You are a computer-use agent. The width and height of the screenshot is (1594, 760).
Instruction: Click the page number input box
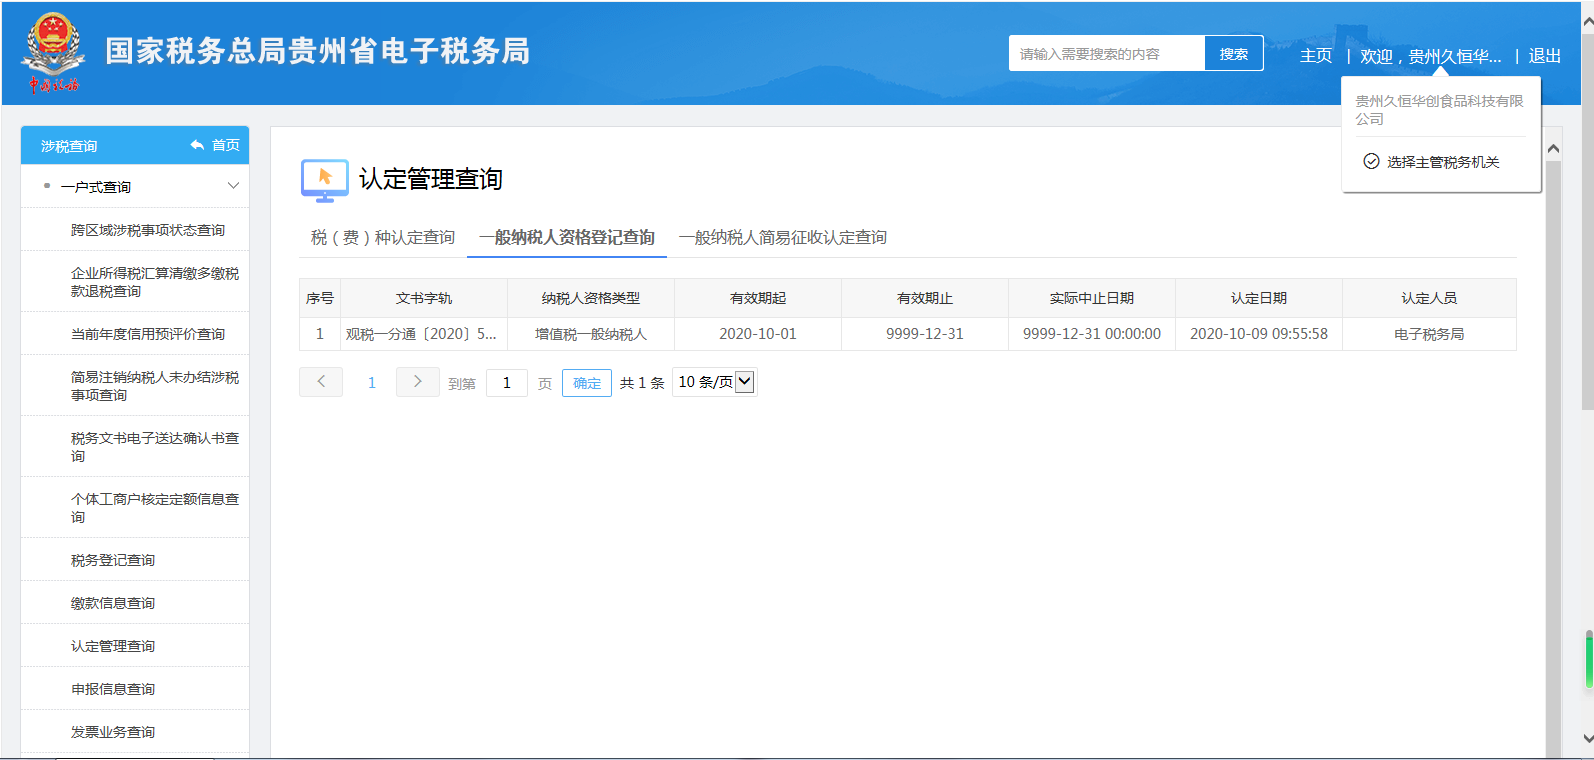click(507, 383)
